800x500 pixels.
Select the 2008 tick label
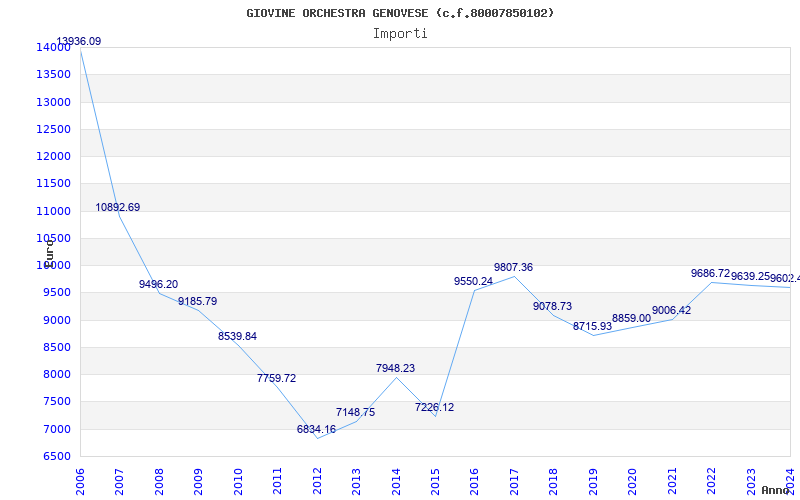tap(159, 482)
